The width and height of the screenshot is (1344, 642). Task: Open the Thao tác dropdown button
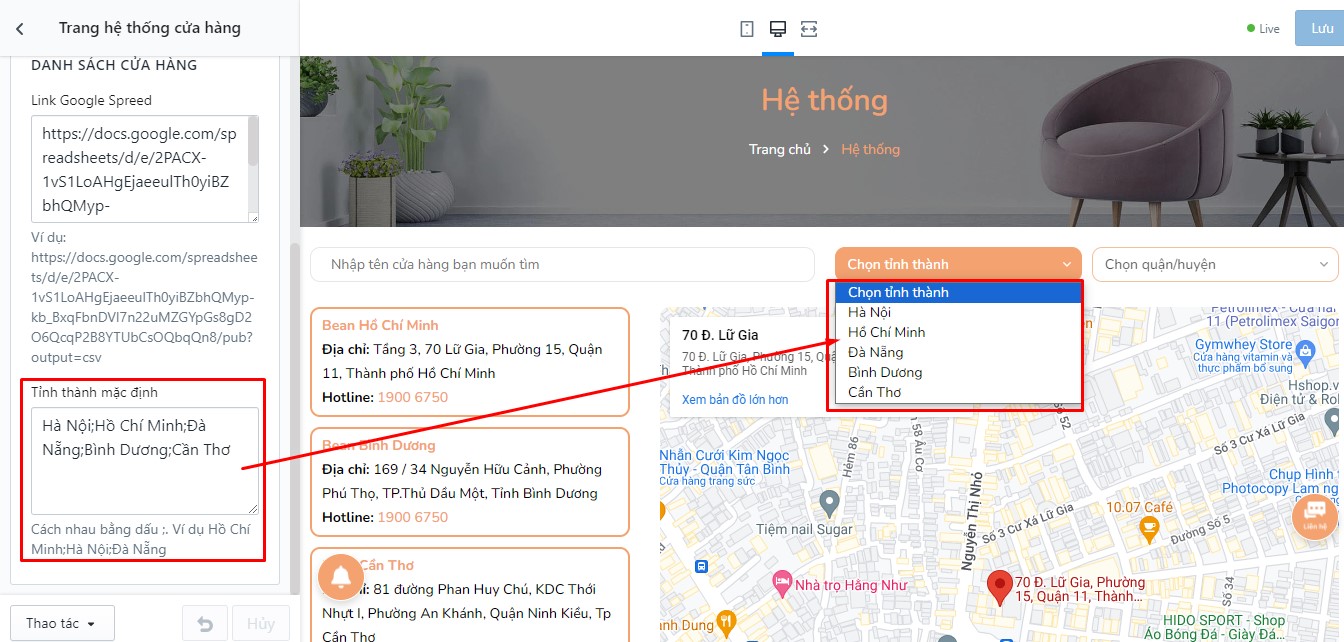point(62,624)
